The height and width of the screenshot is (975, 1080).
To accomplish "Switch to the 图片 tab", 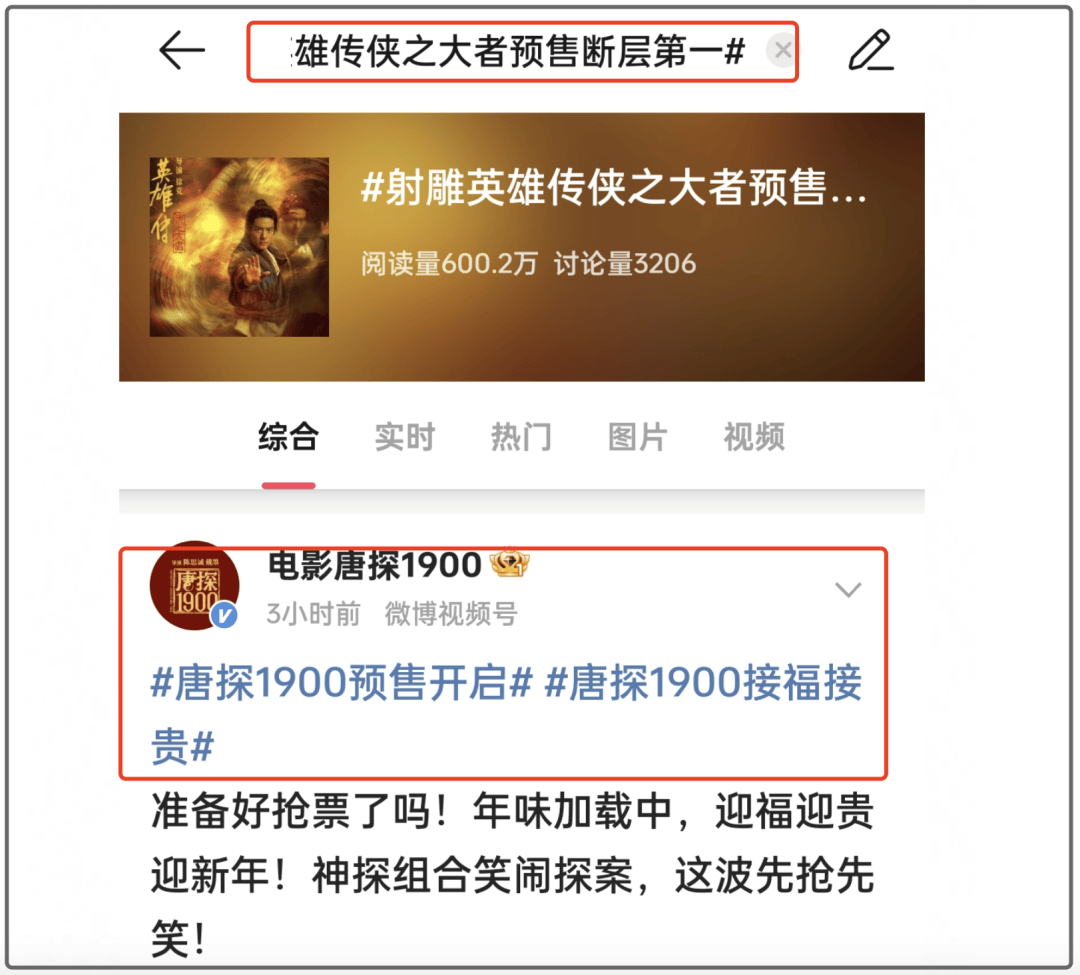I will click(x=637, y=437).
